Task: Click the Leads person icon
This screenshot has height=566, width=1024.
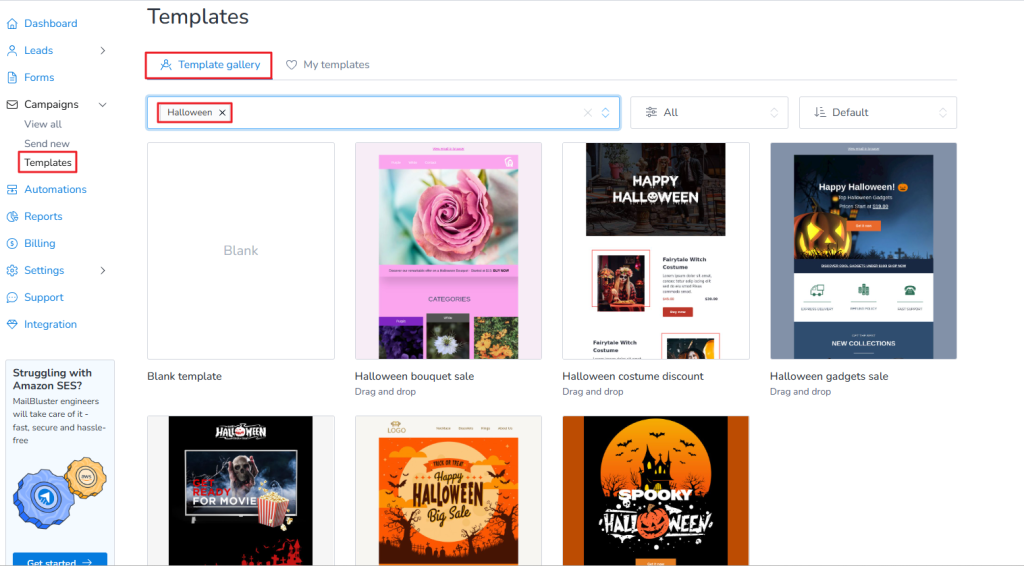Action: pyautogui.click(x=12, y=50)
